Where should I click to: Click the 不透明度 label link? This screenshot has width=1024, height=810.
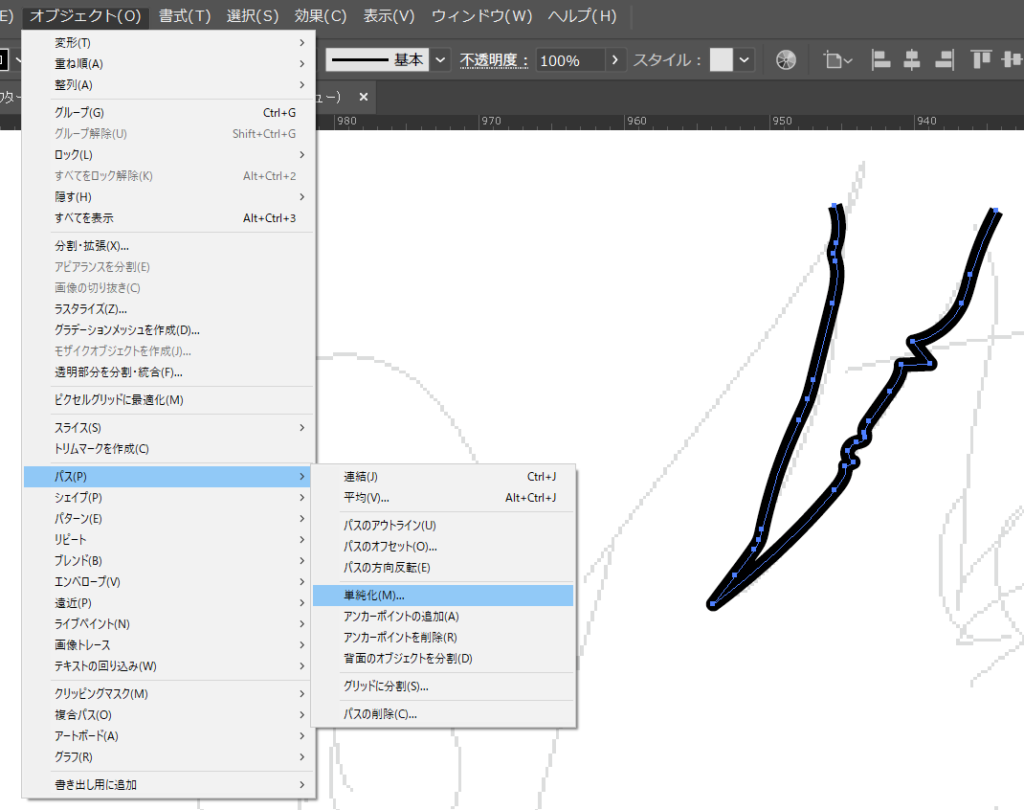point(494,60)
